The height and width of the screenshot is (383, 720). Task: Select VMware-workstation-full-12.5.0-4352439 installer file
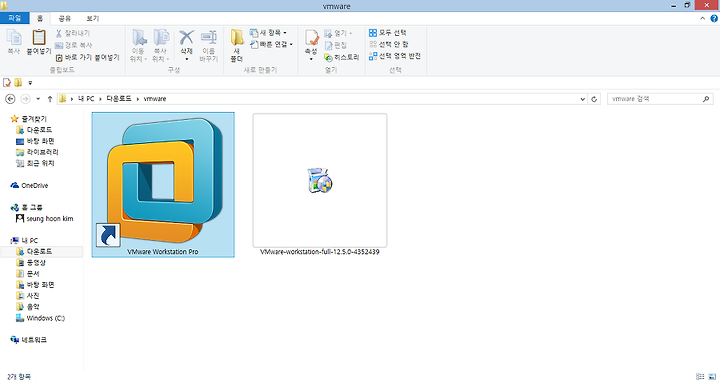320,185
